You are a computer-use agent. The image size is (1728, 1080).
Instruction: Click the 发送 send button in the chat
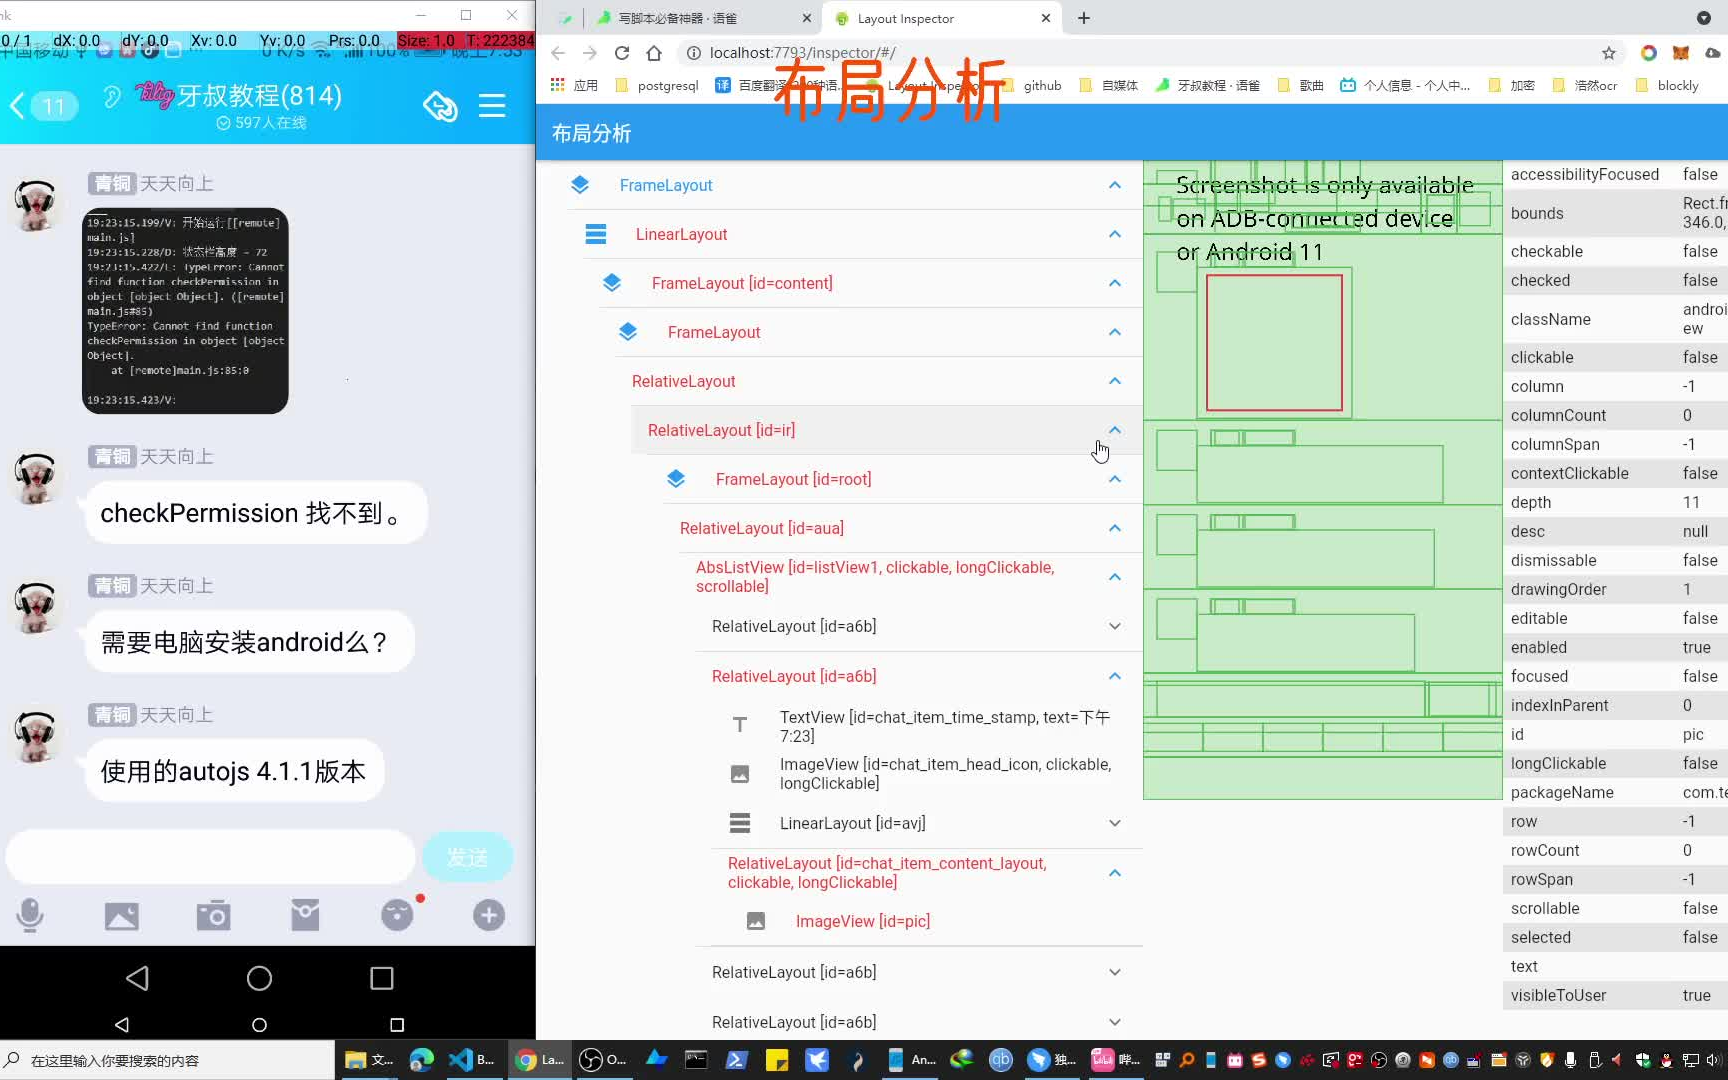pos(467,856)
